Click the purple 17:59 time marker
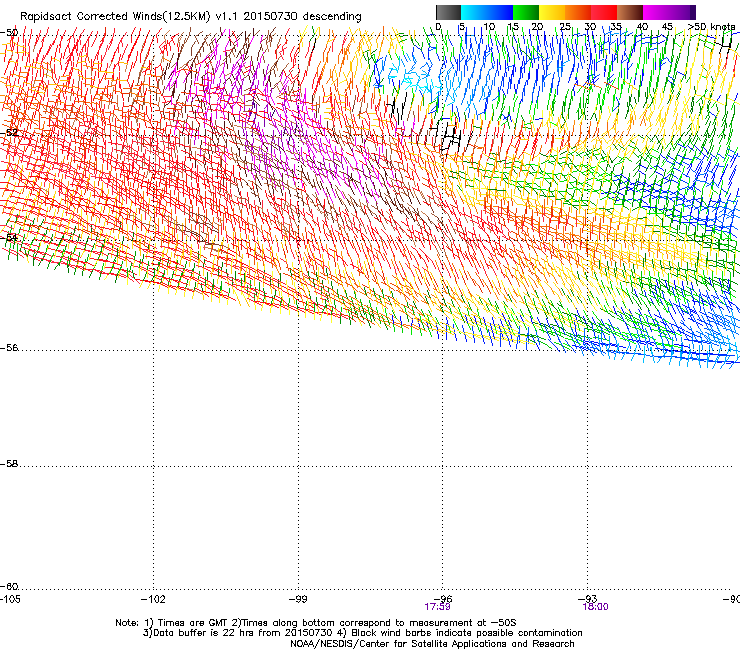The width and height of the screenshot is (740, 650). coord(437,607)
